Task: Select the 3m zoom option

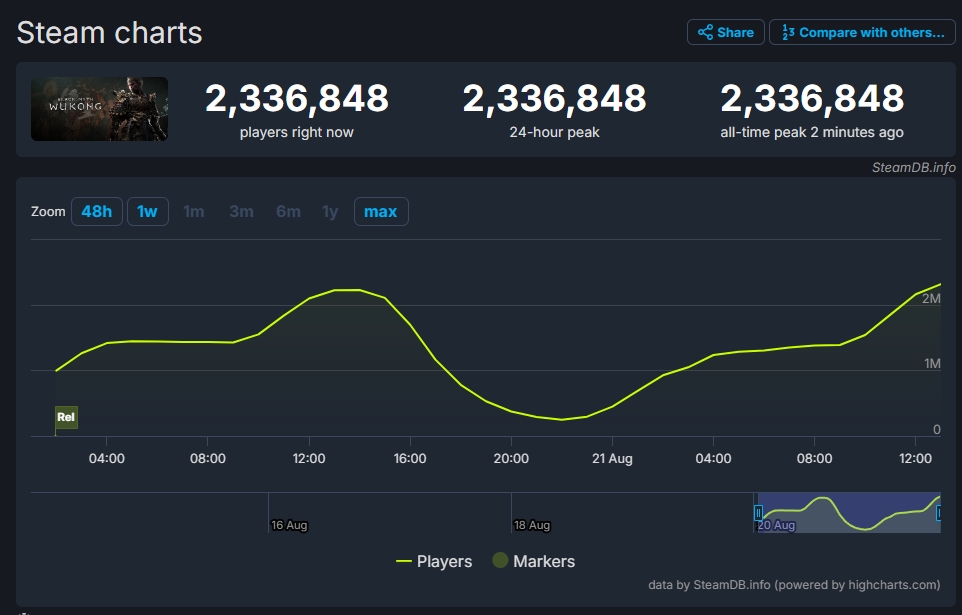Action: click(x=241, y=212)
